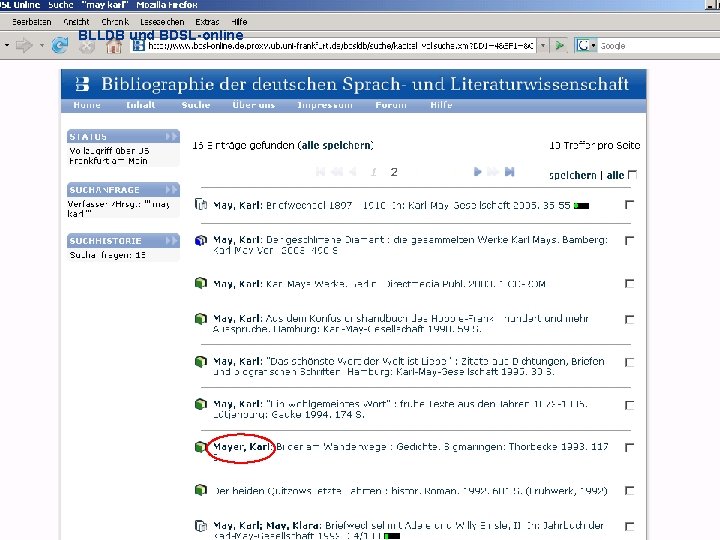This screenshot has height=540, width=720.
Task: Open the Bearbeiten menu
Action: click(x=32, y=22)
